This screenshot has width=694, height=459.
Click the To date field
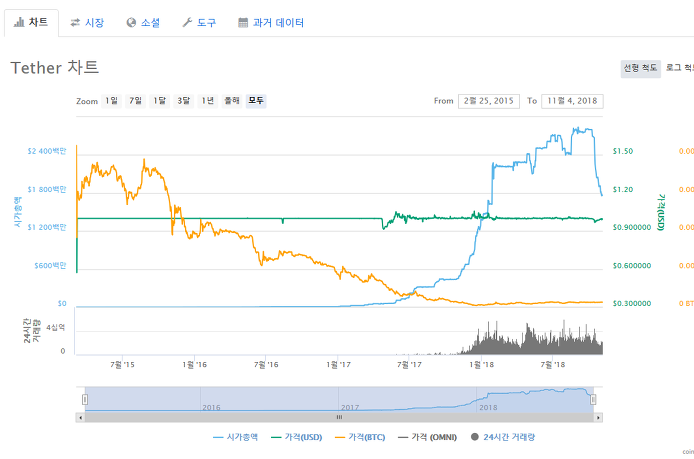click(572, 101)
